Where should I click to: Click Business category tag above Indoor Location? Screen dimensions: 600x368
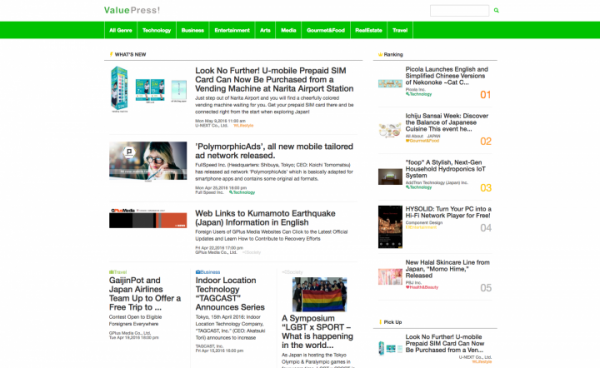[208, 272]
